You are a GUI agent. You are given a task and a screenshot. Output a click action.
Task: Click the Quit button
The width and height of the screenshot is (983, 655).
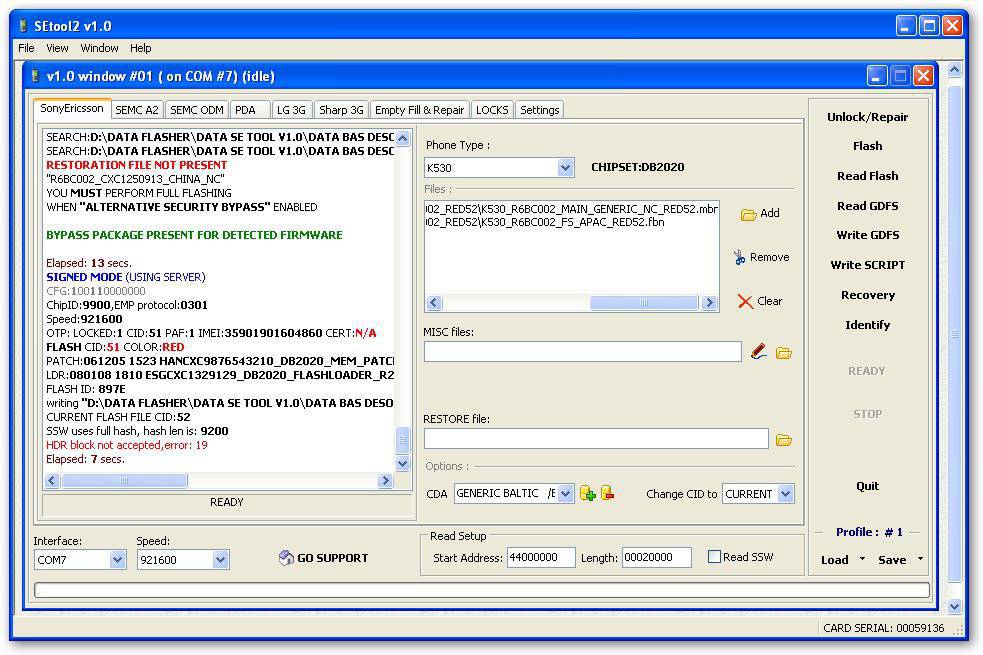(867, 486)
